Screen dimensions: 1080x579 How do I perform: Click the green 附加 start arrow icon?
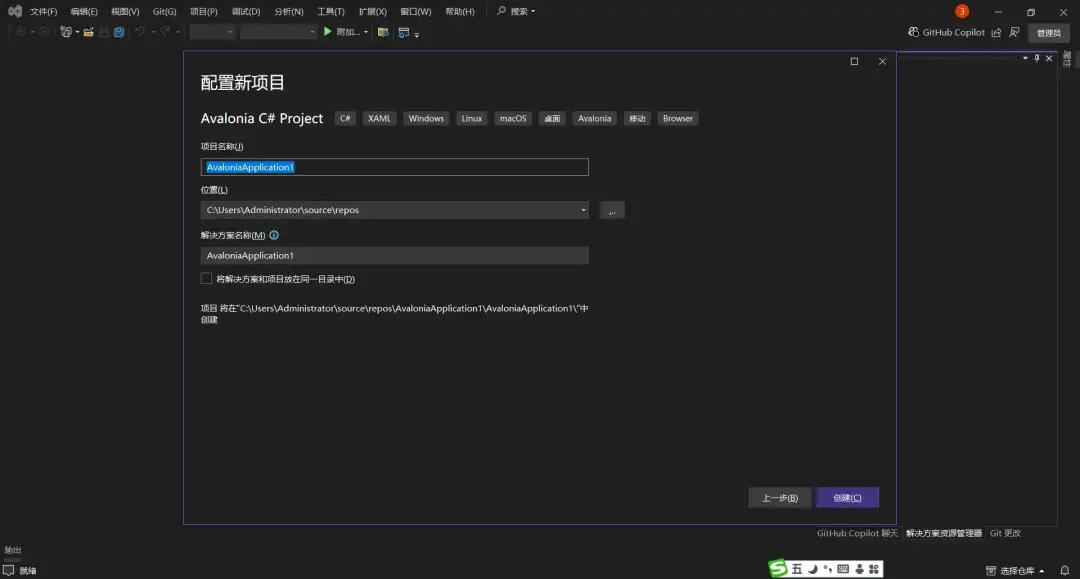[327, 31]
